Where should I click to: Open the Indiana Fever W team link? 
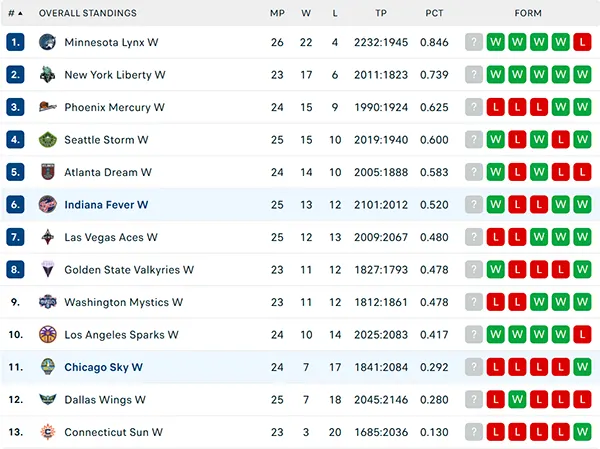(x=106, y=205)
